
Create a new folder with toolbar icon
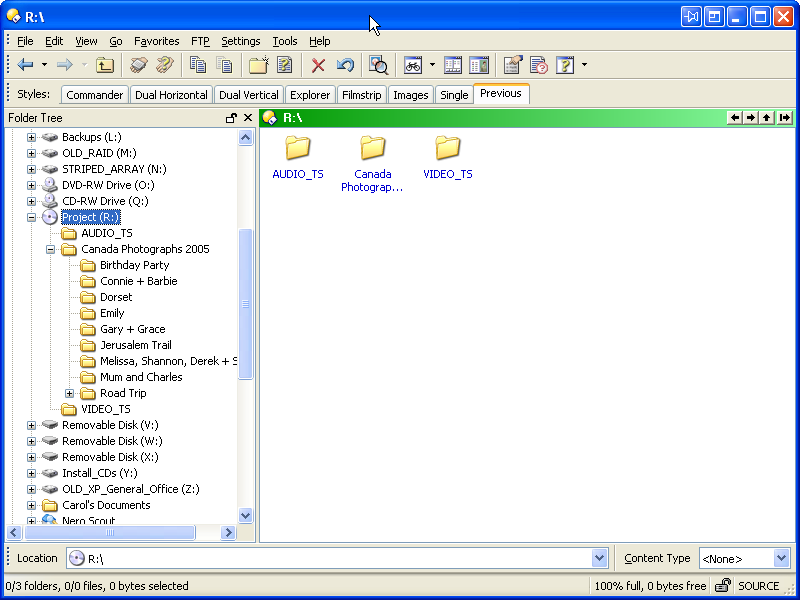258,65
